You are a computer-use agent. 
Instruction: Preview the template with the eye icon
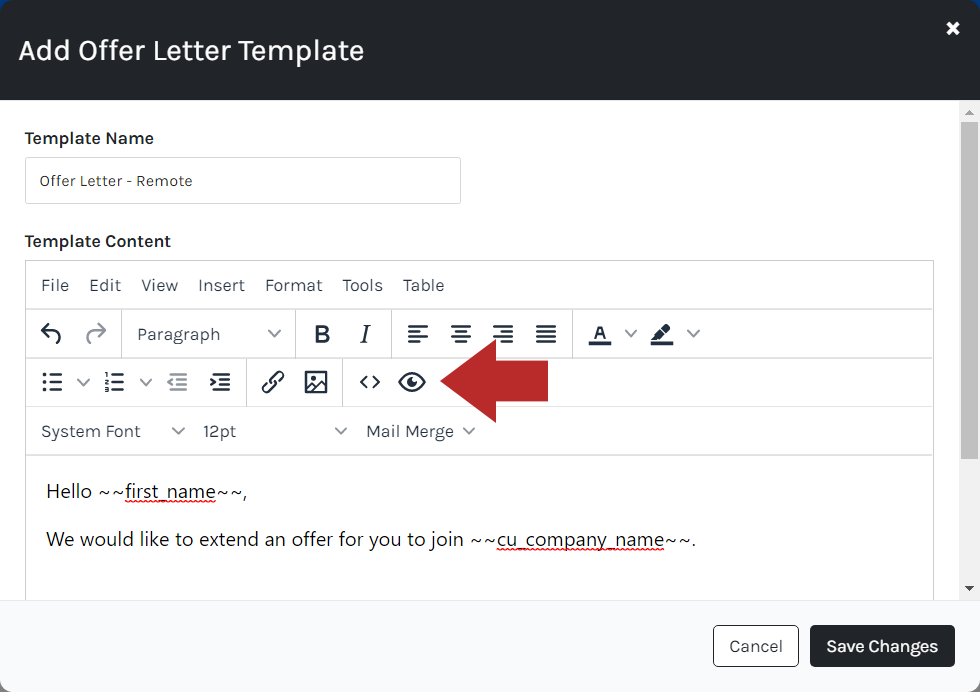(412, 382)
